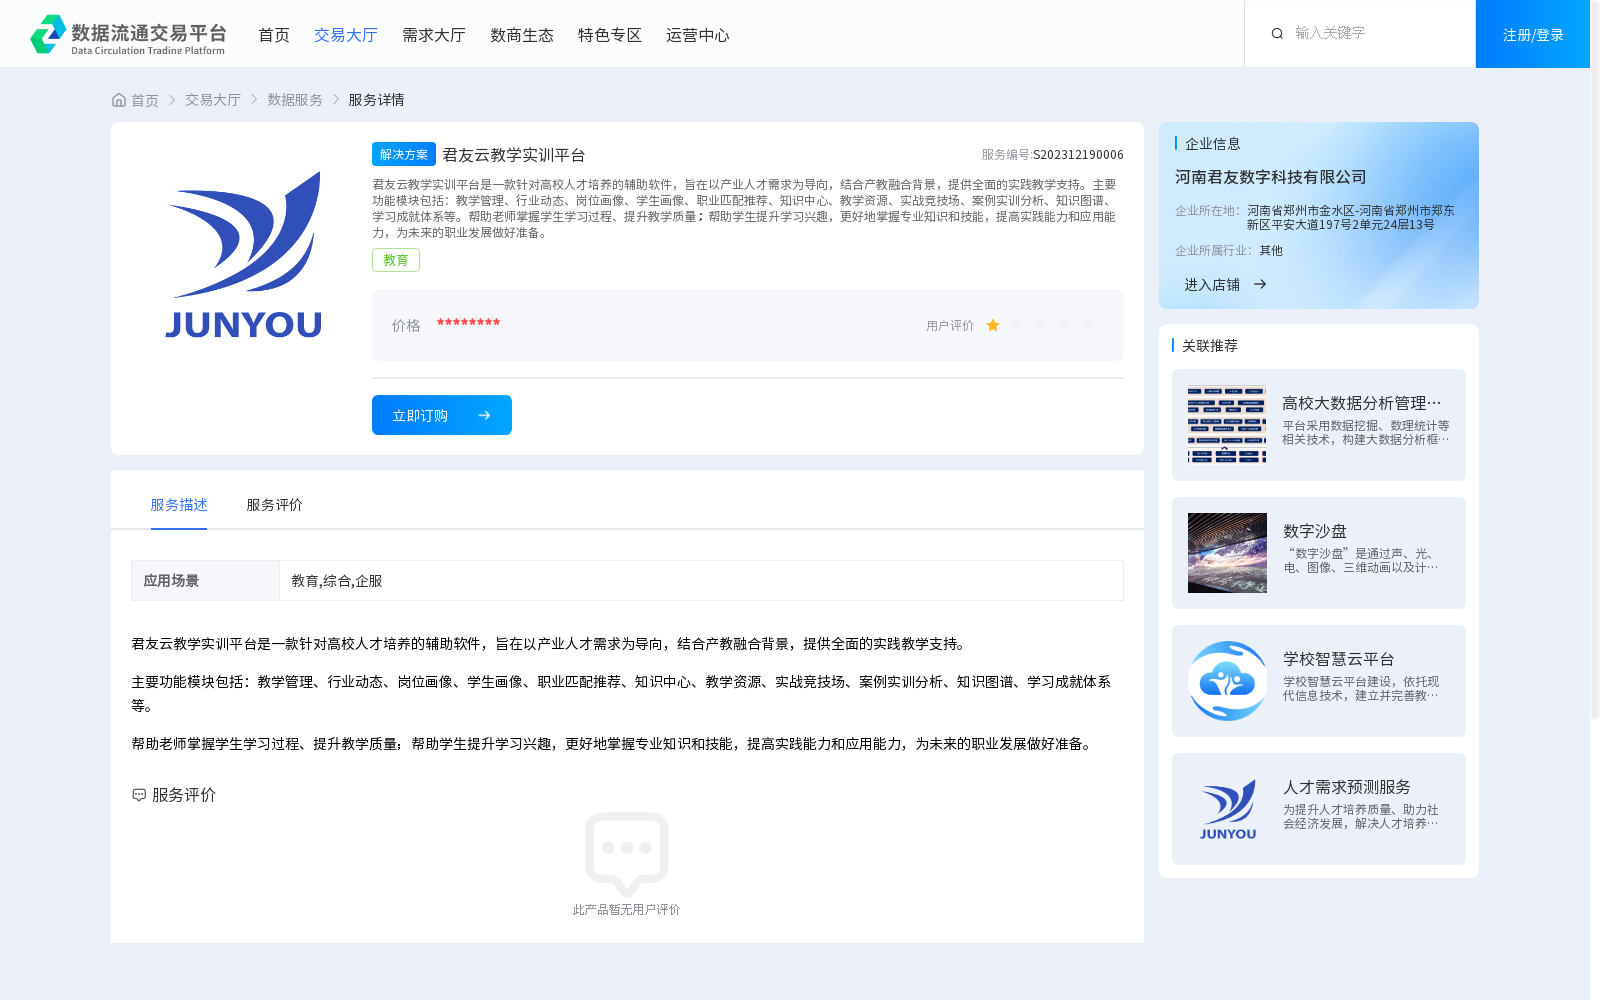This screenshot has width=1600, height=1000.
Task: Click the home icon in breadcrumb
Action: coord(119,100)
